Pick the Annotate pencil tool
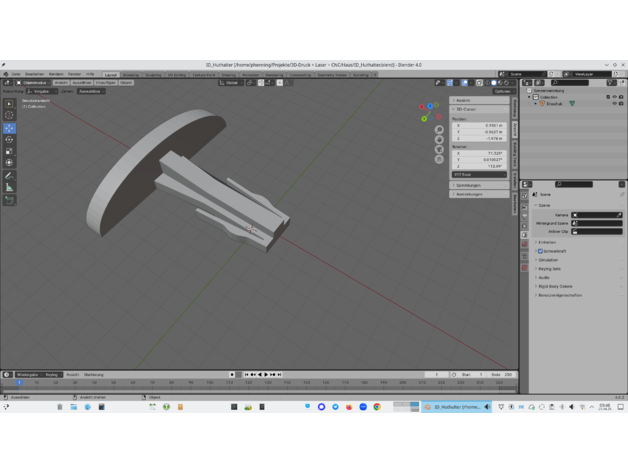 tap(10, 175)
